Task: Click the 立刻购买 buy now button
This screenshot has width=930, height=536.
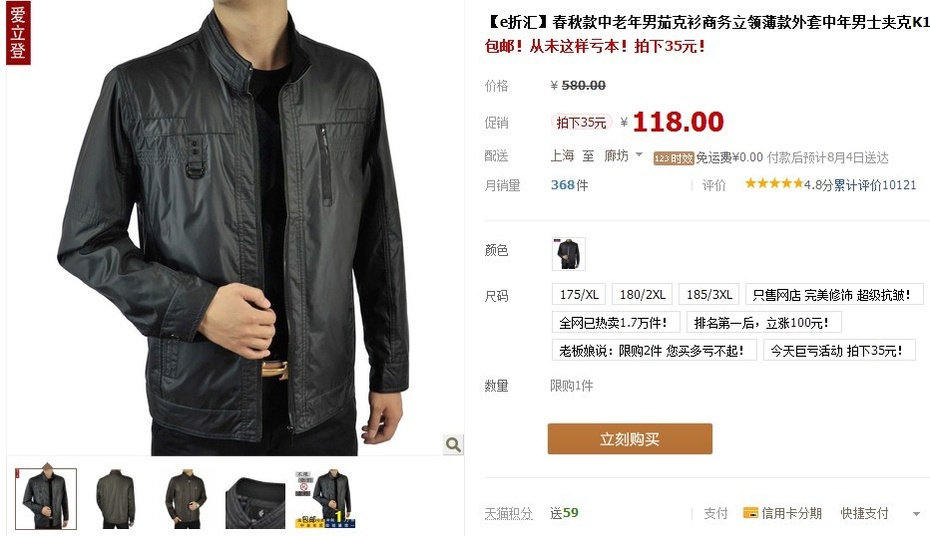Action: 630,439
